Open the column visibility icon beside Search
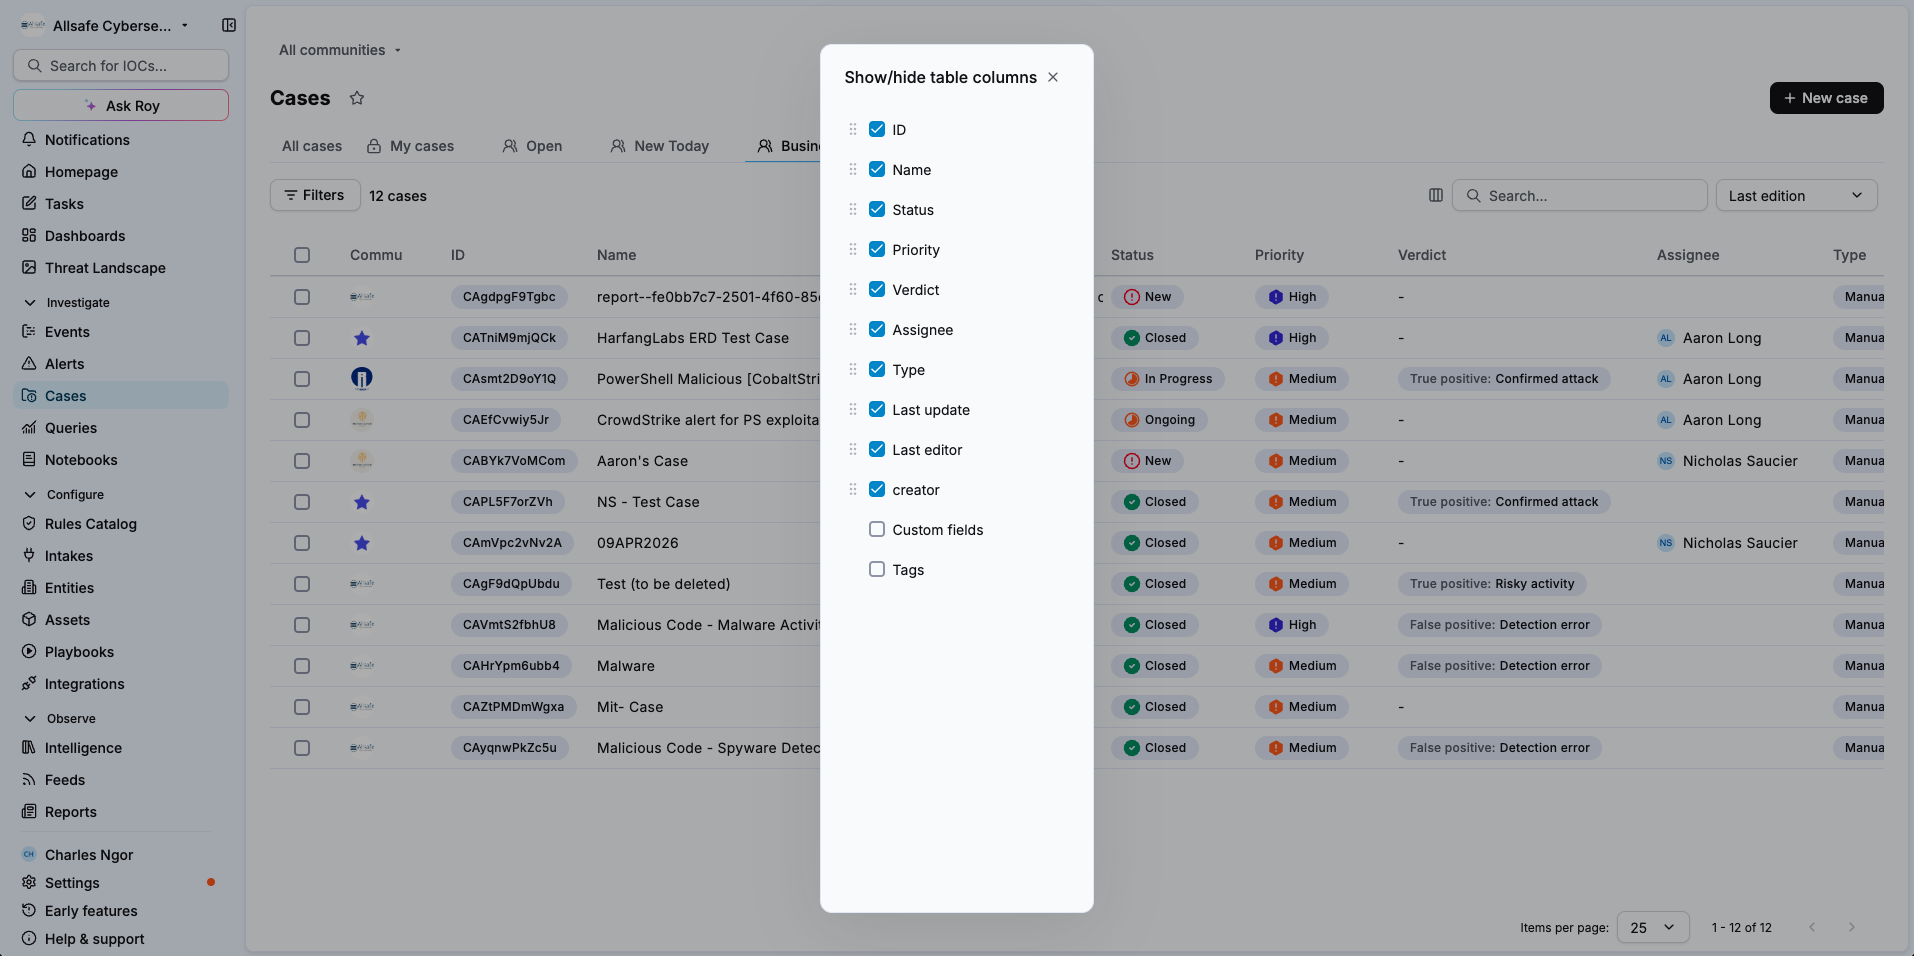The height and width of the screenshot is (956, 1914). click(1436, 195)
